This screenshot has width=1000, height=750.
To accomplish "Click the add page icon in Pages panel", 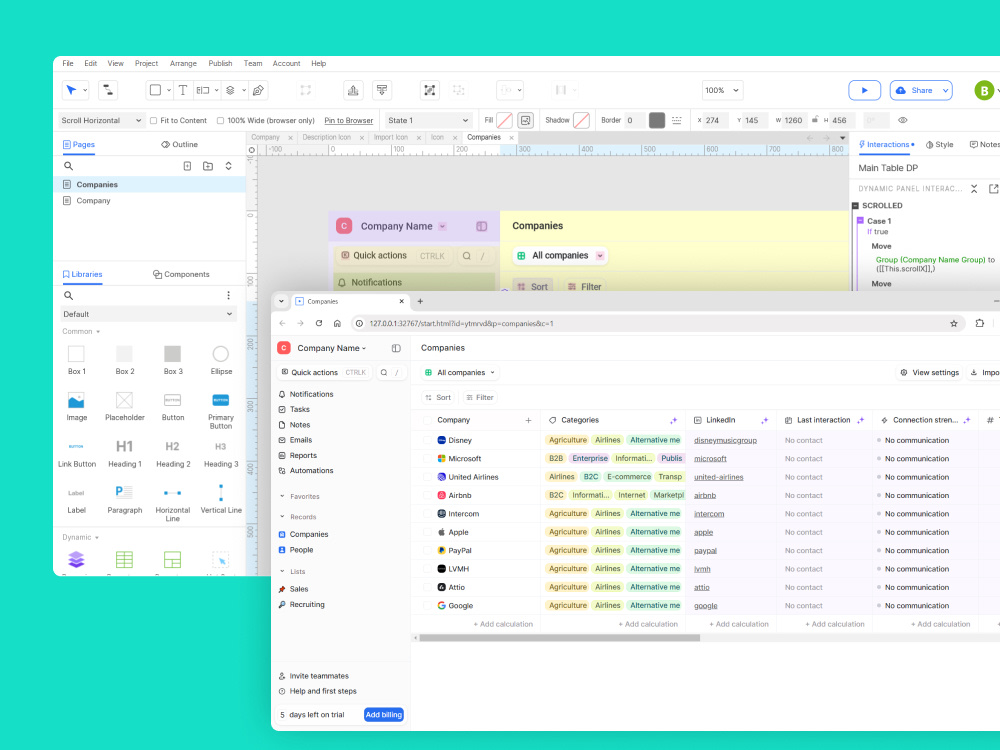I will (188, 166).
